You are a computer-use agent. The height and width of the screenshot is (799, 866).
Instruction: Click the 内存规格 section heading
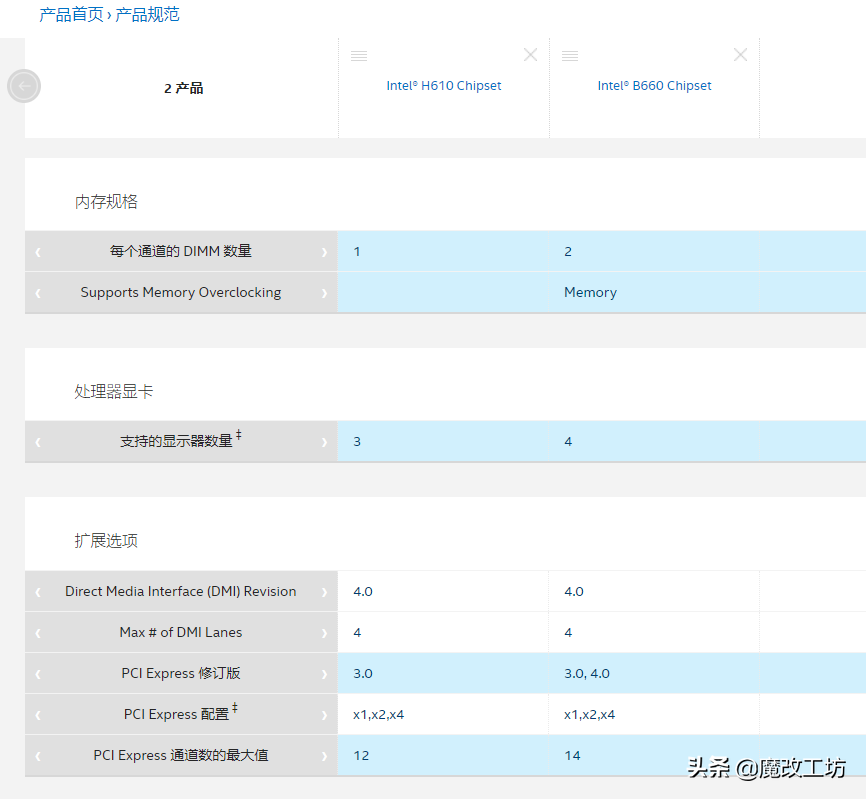106,202
